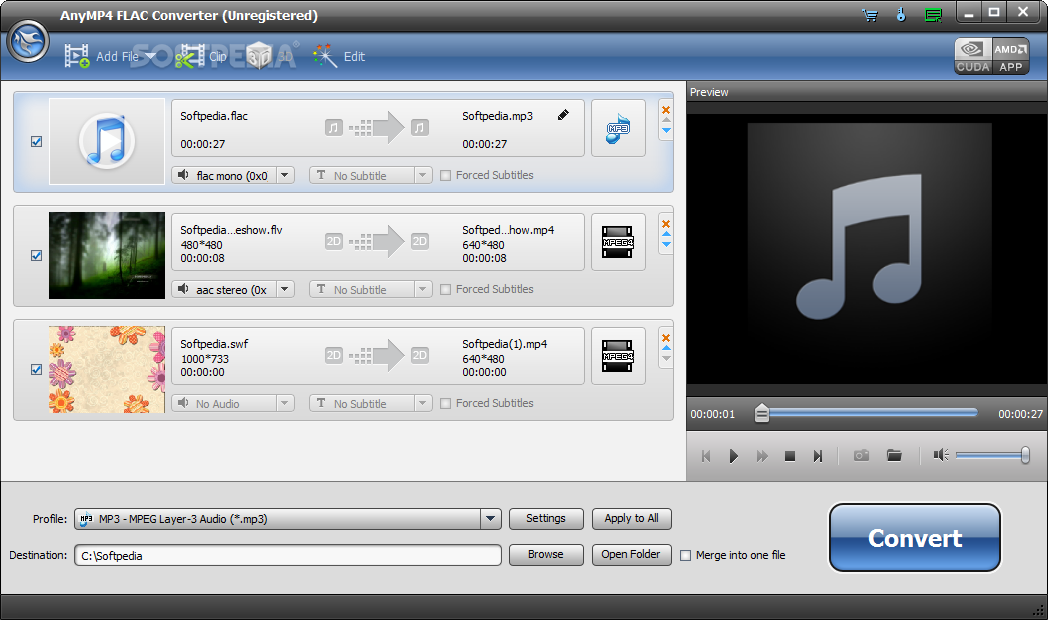The height and width of the screenshot is (620, 1048).
Task: Click the Destination path field
Action: click(287, 555)
